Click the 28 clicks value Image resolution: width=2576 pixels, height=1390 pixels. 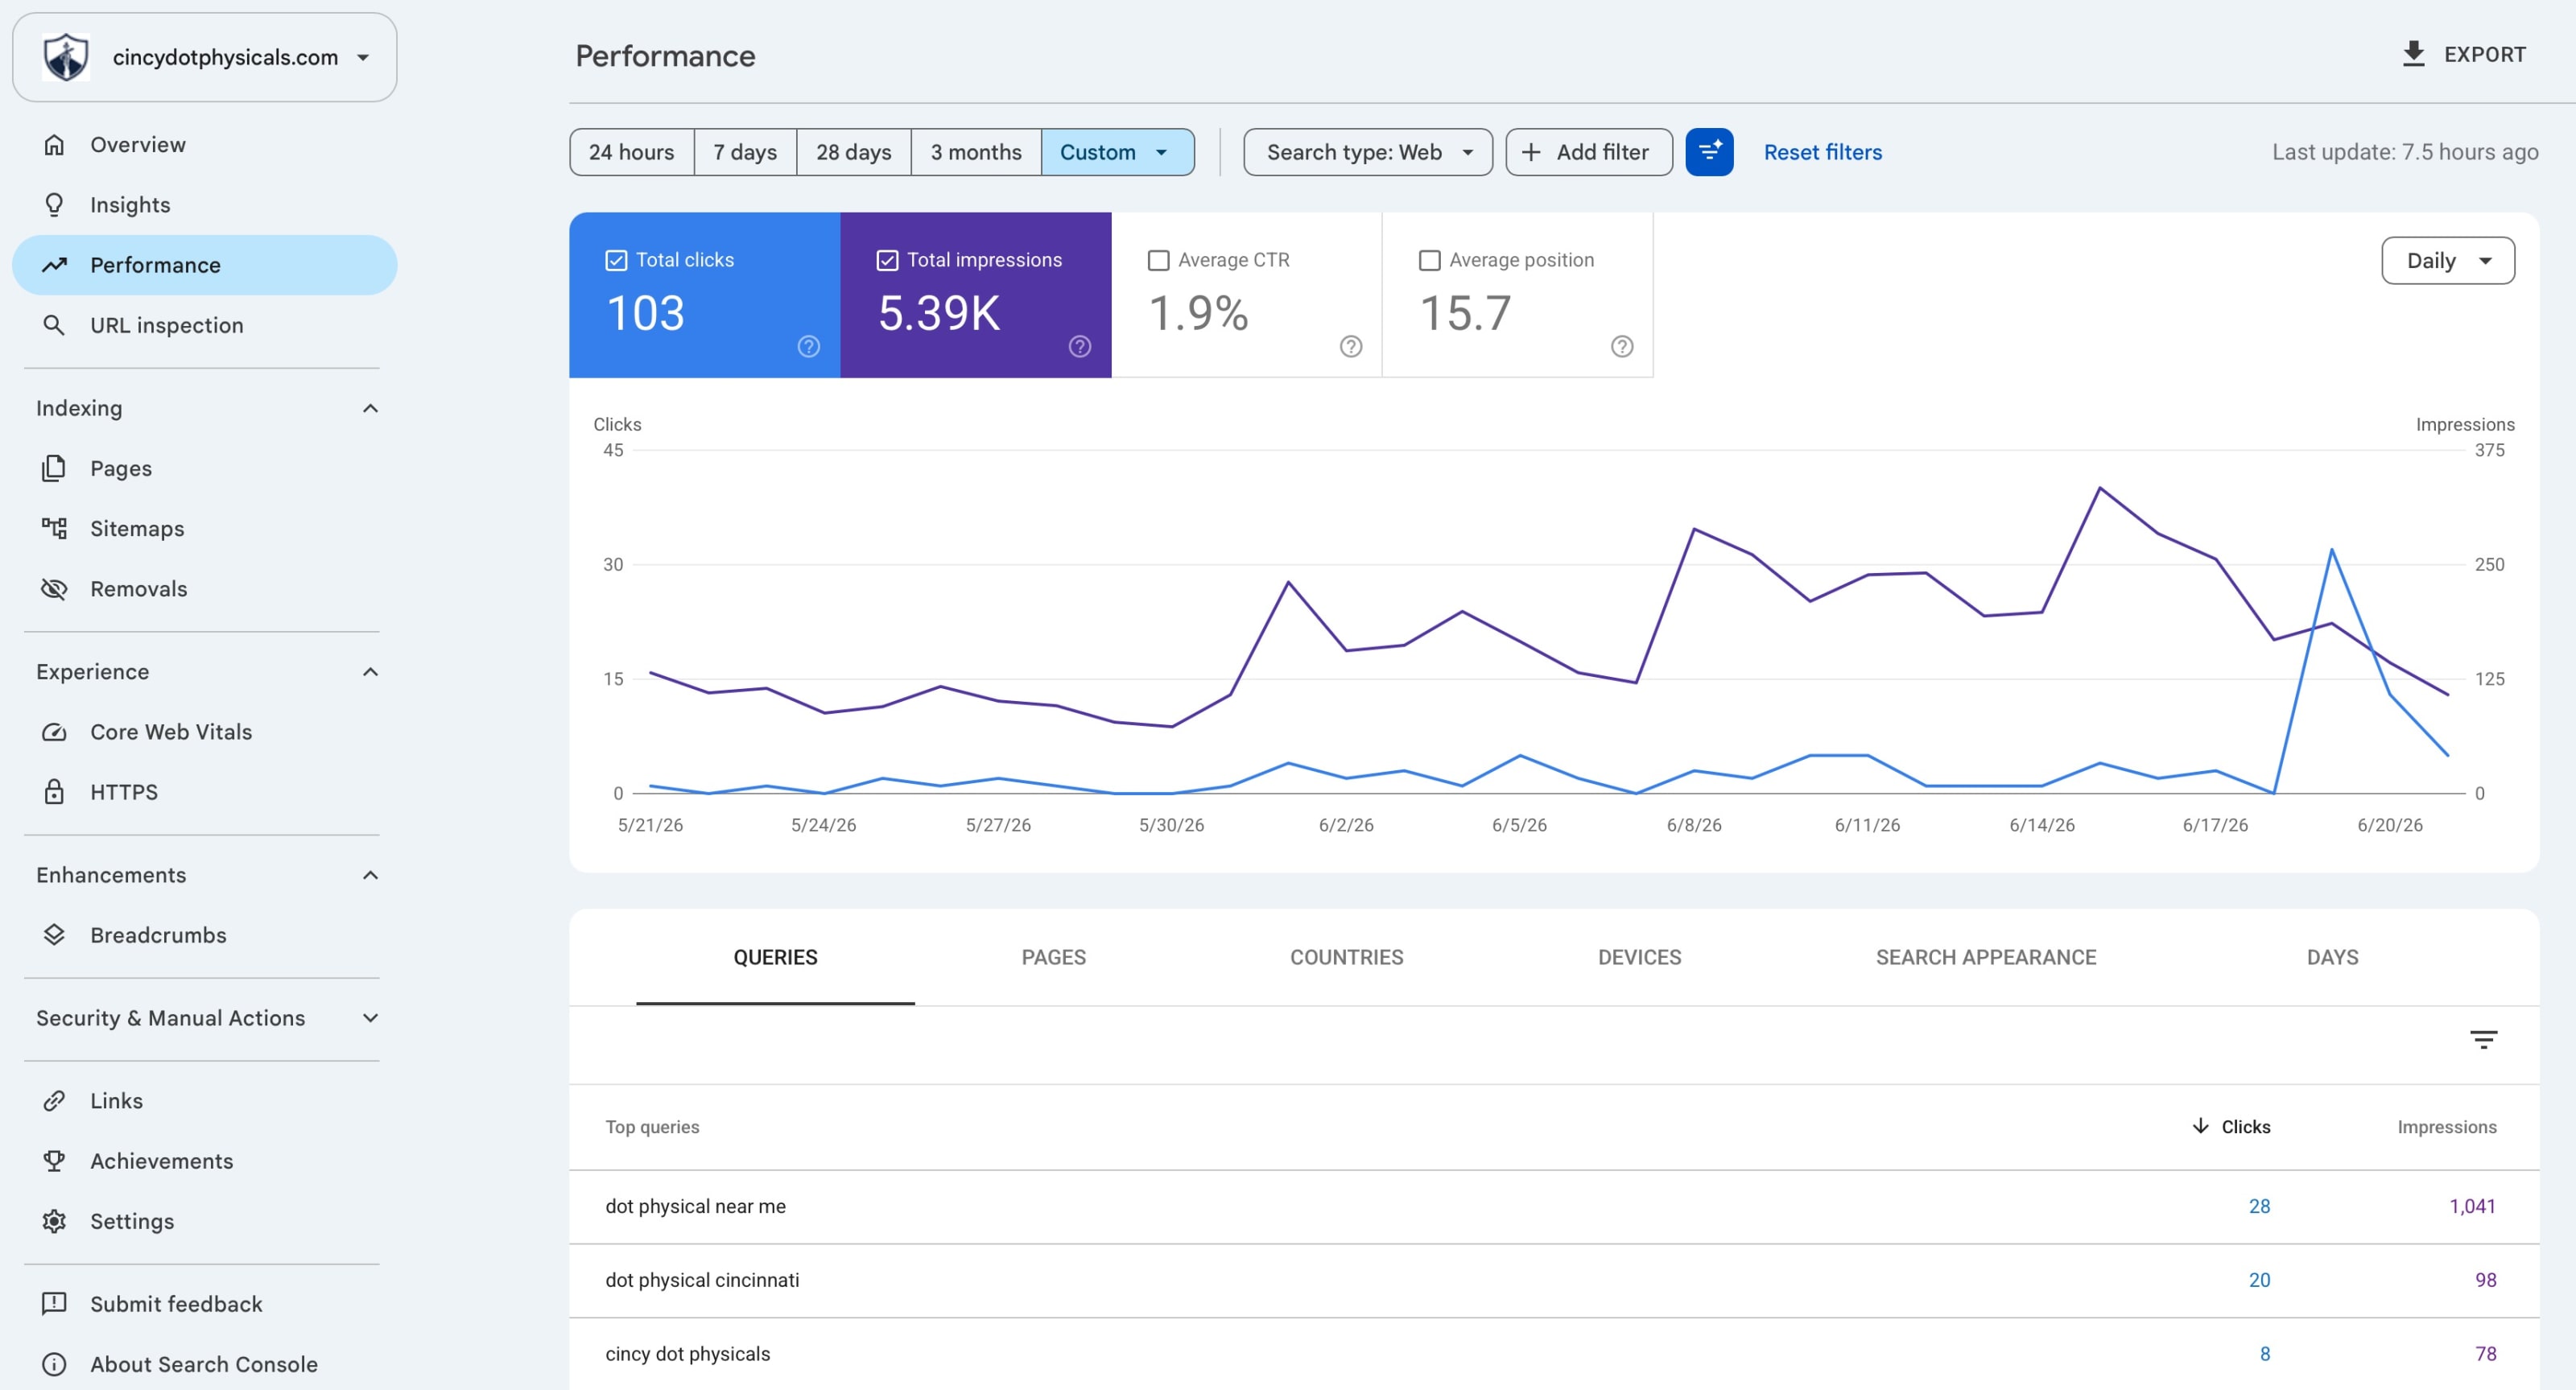2259,1206
